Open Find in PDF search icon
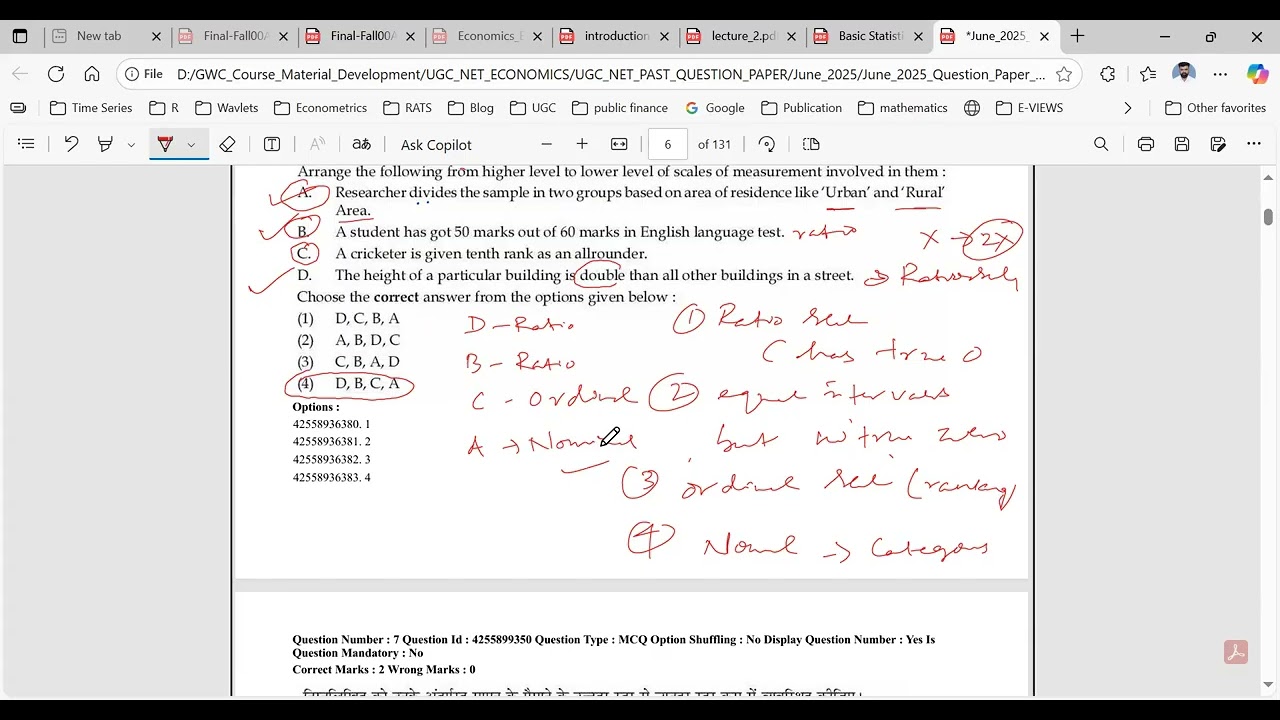The width and height of the screenshot is (1280, 720). click(1101, 144)
